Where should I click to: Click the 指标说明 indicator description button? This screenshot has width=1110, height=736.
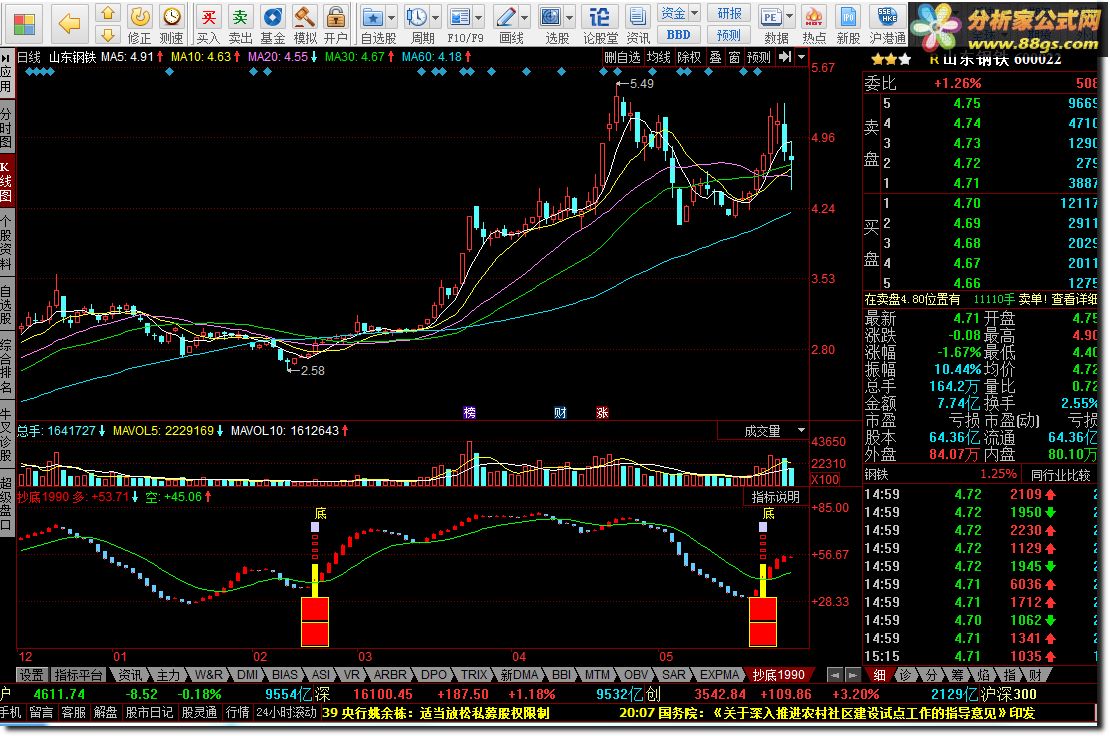775,498
